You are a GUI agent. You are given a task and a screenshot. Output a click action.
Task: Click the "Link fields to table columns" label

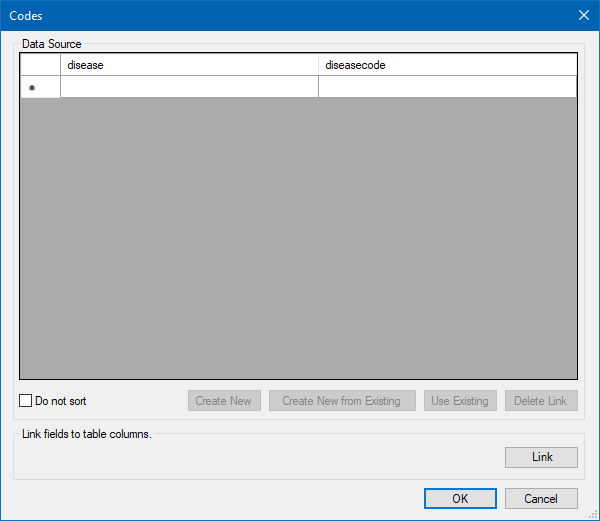86,434
